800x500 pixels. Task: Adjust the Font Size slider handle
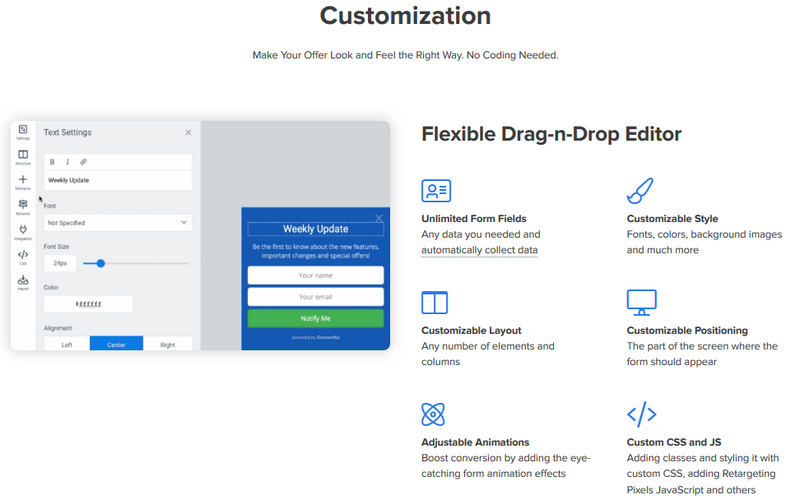[101, 263]
